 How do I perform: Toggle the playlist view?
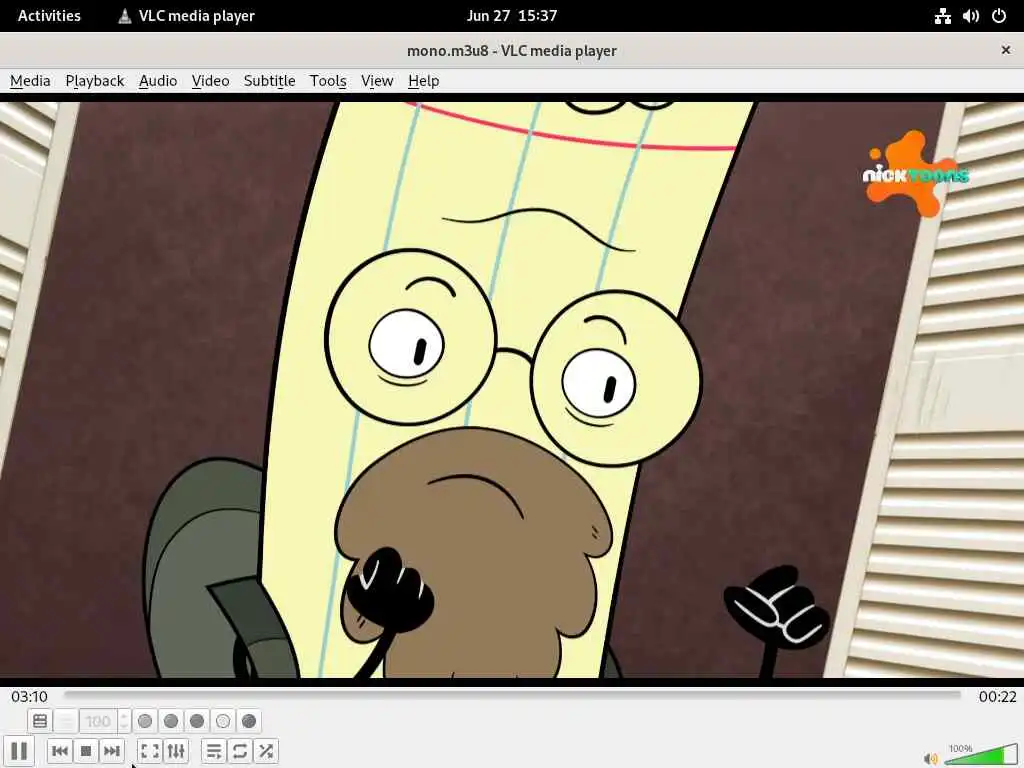[x=214, y=751]
